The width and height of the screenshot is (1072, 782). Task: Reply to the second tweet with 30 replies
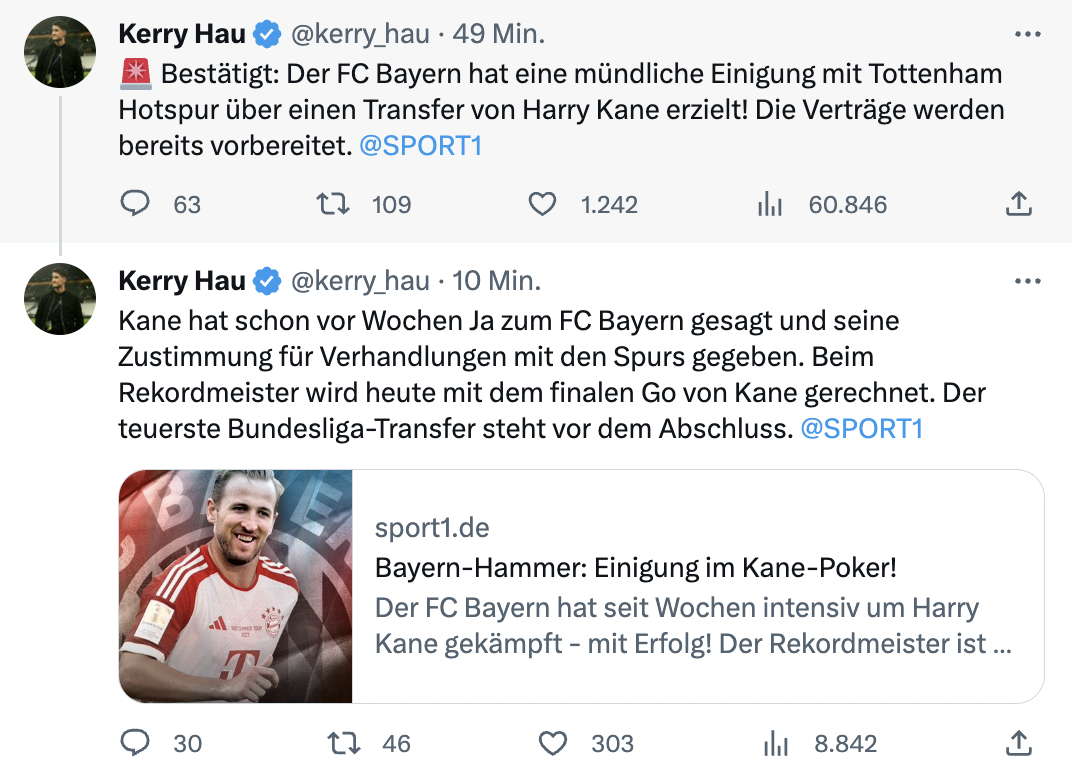coord(135,743)
